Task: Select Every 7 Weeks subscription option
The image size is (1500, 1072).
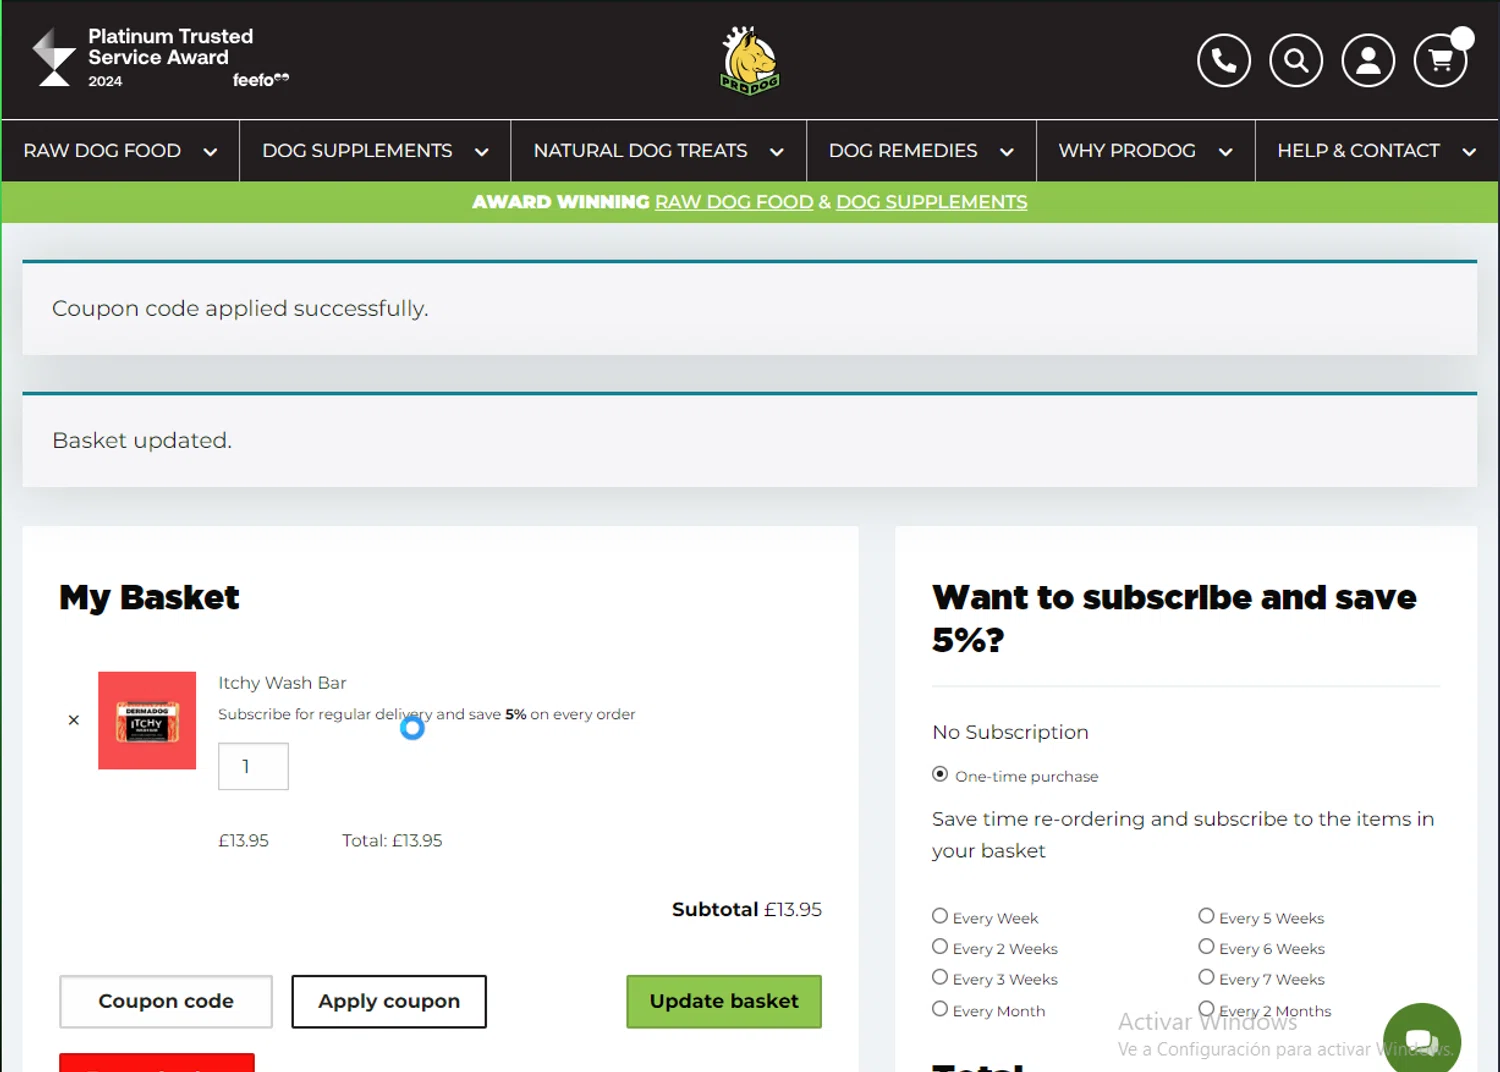Action: pos(1207,978)
